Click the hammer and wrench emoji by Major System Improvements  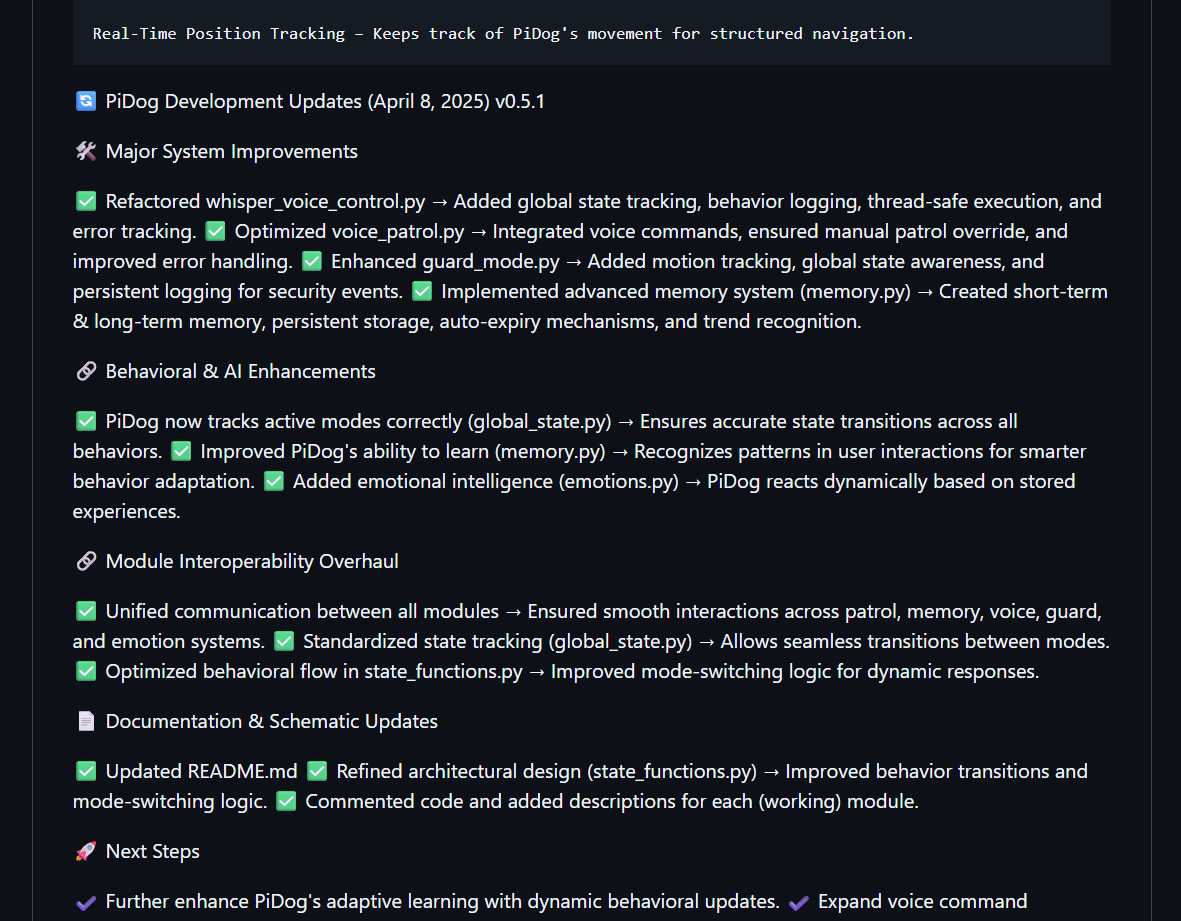[x=86, y=151]
